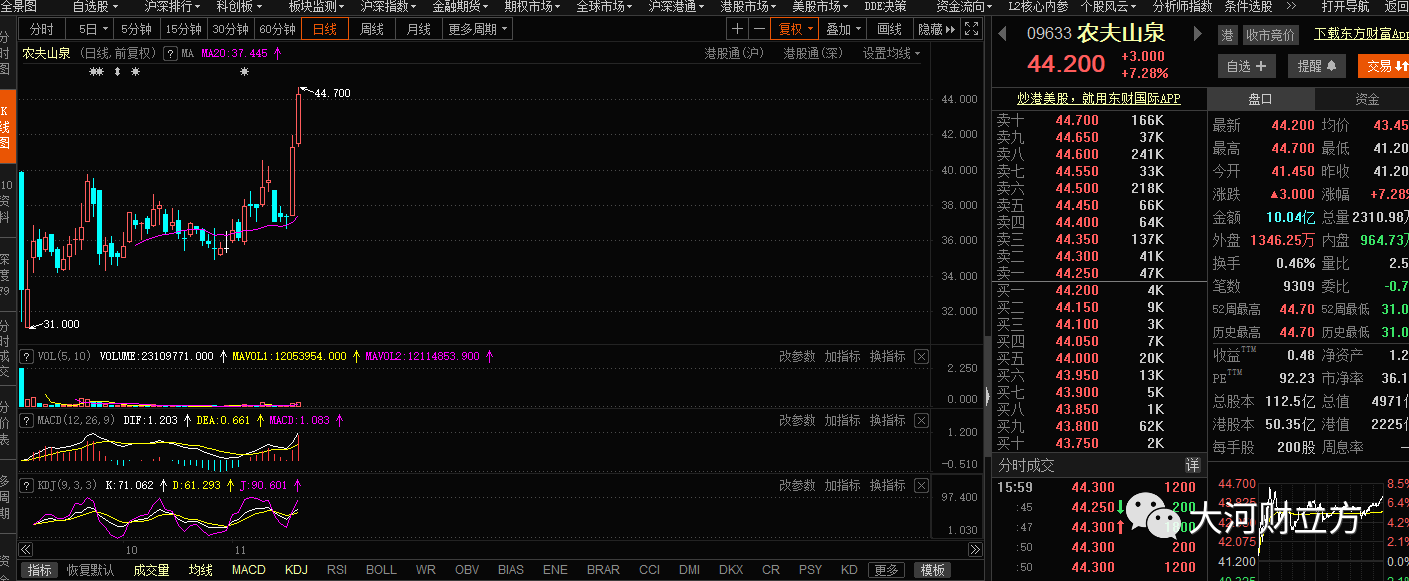Open 美股市场 menu dropdown
The width and height of the screenshot is (1409, 581).
(820, 6)
